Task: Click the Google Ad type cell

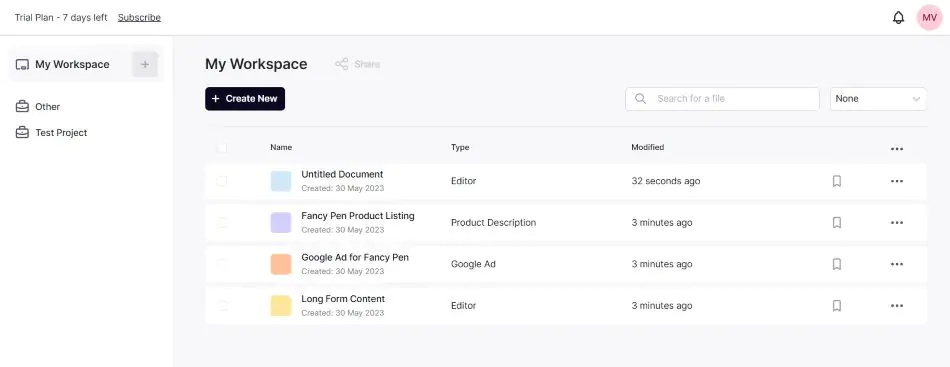Action: (473, 264)
